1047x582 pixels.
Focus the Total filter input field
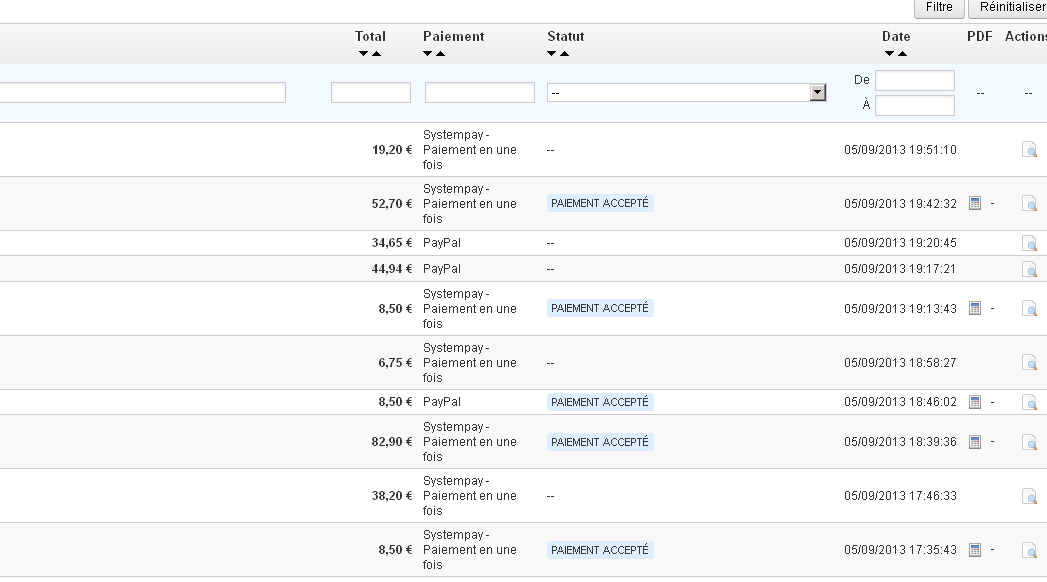[x=371, y=92]
